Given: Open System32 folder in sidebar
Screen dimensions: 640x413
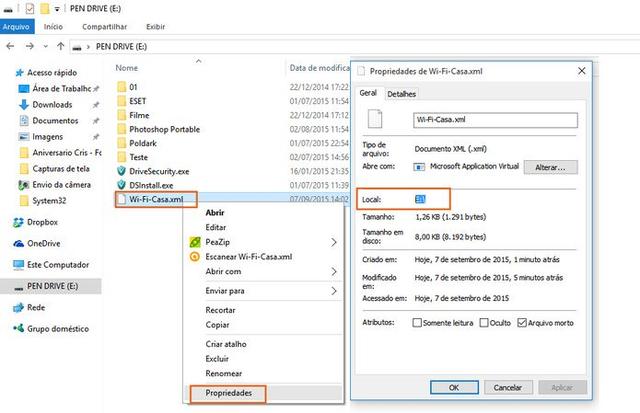Looking at the screenshot, I should [49, 200].
